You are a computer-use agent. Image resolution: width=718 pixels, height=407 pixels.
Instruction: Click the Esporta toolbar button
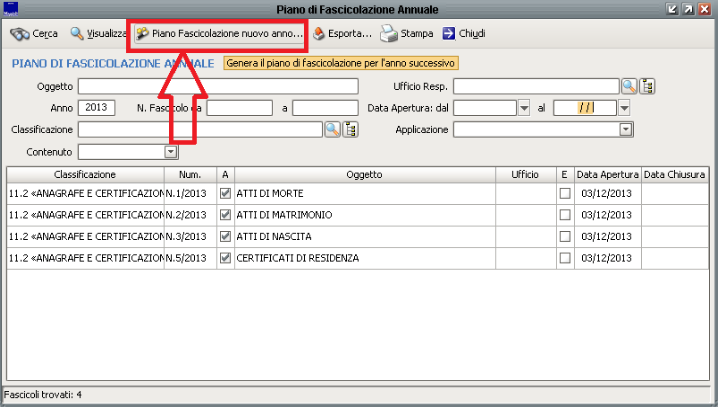(342, 33)
